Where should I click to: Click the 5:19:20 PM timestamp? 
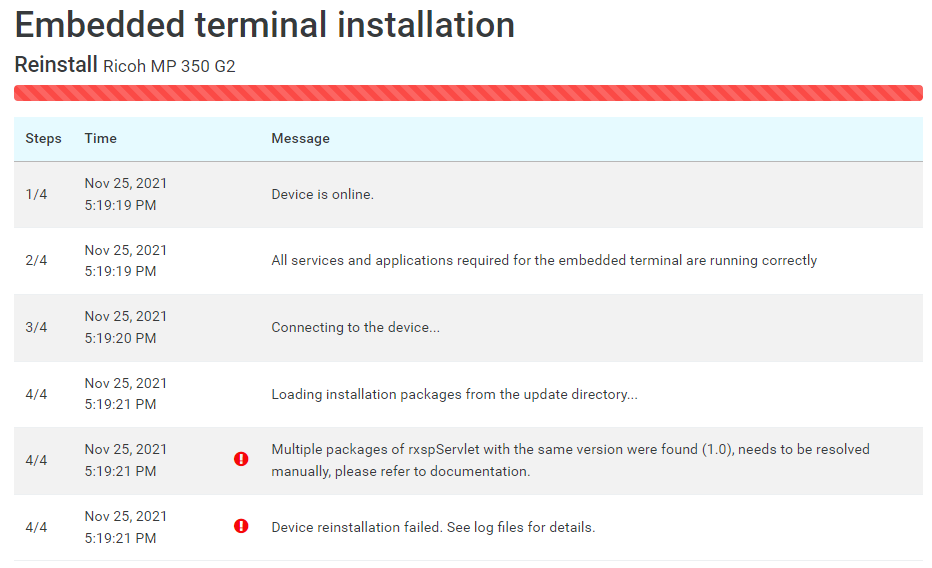tap(120, 338)
